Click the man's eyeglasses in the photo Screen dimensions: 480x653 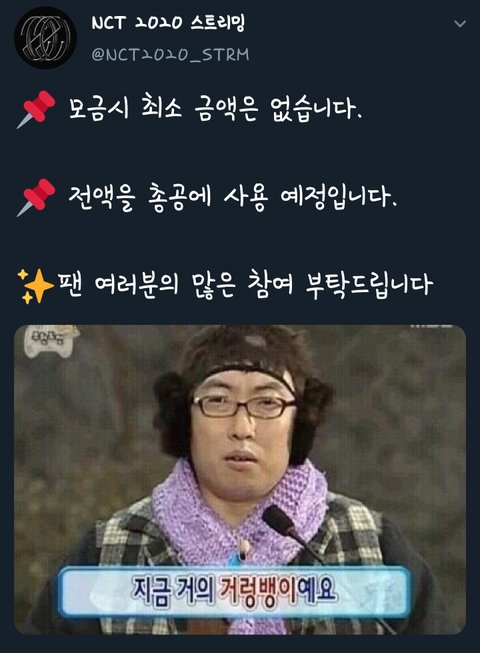[x=244, y=406]
